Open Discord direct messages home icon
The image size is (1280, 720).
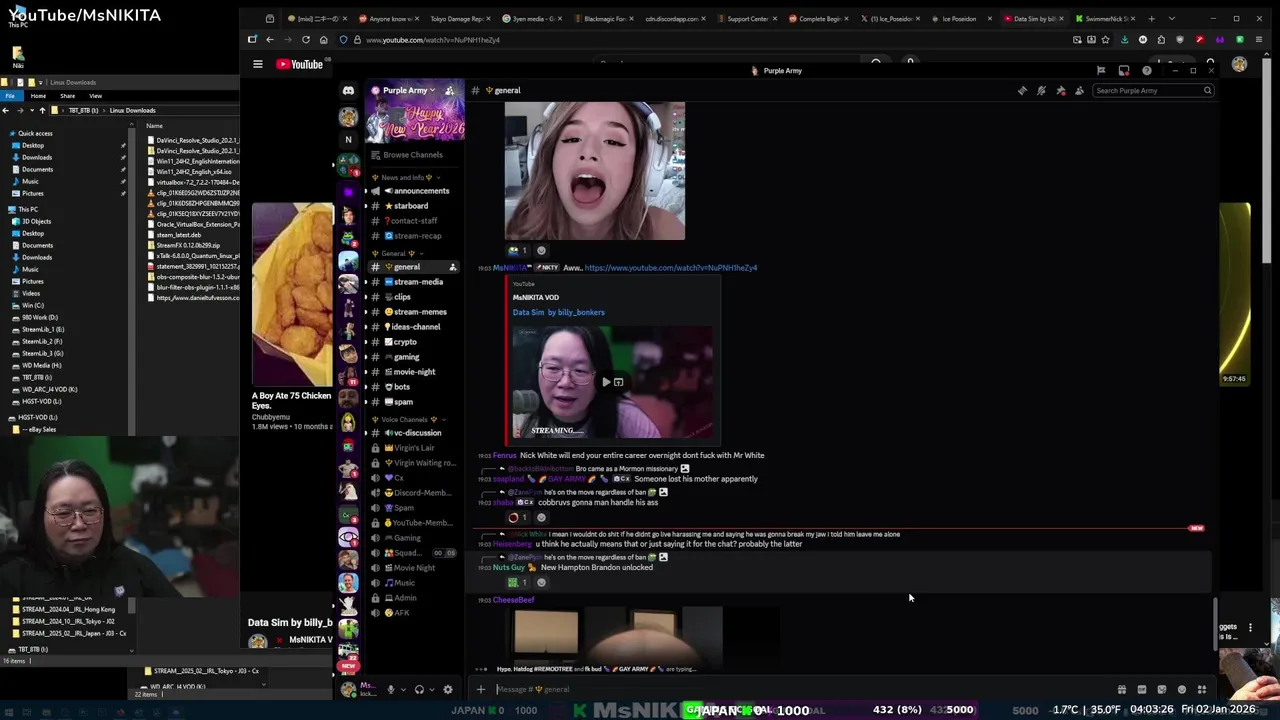348,91
